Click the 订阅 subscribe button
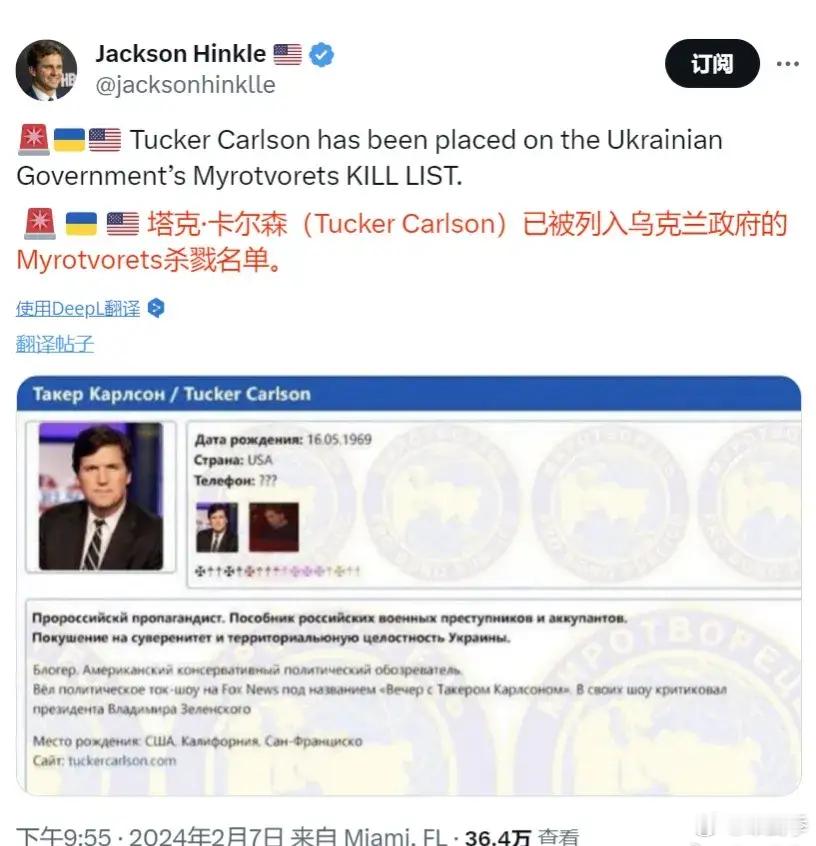This screenshot has width=816, height=846. 712,64
